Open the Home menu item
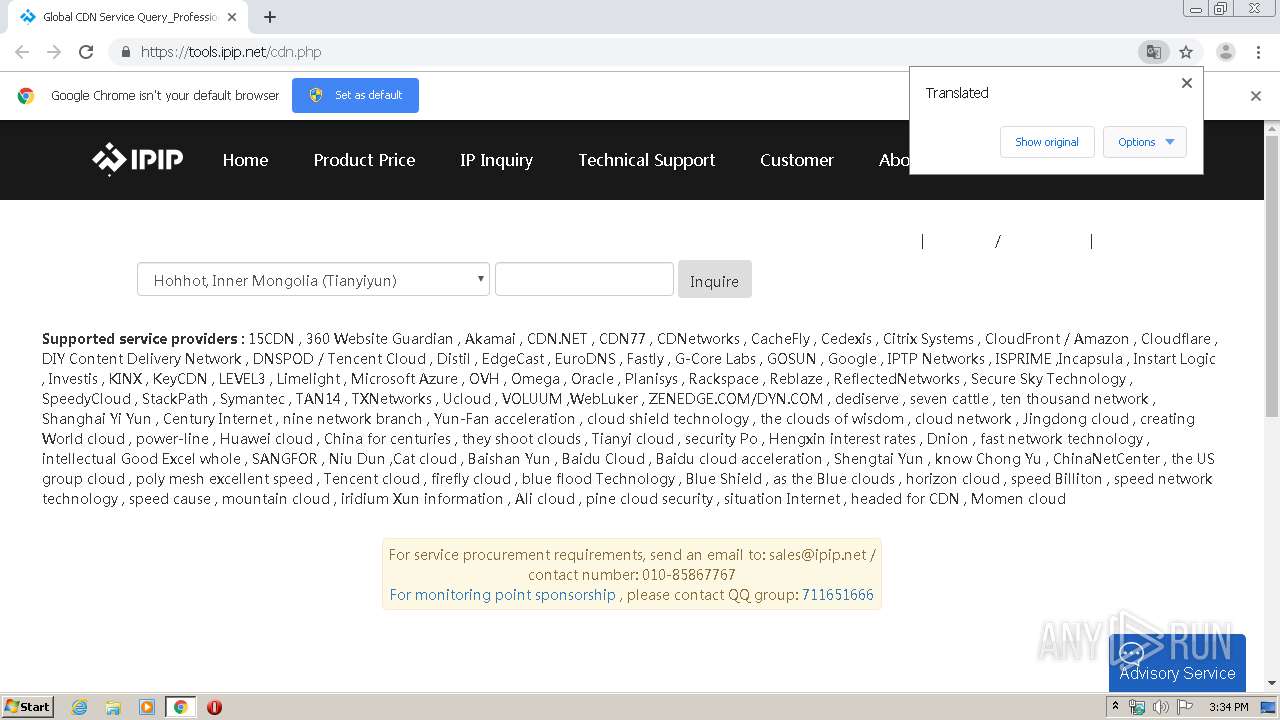The image size is (1280, 720). tap(245, 160)
